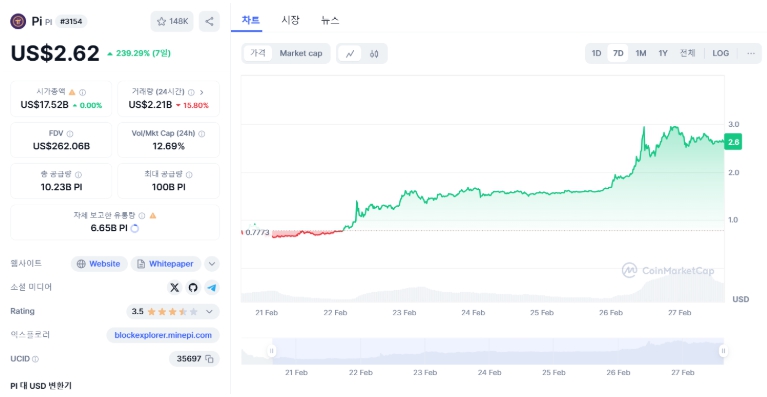Expand the website links dropdown chevron

[212, 264]
